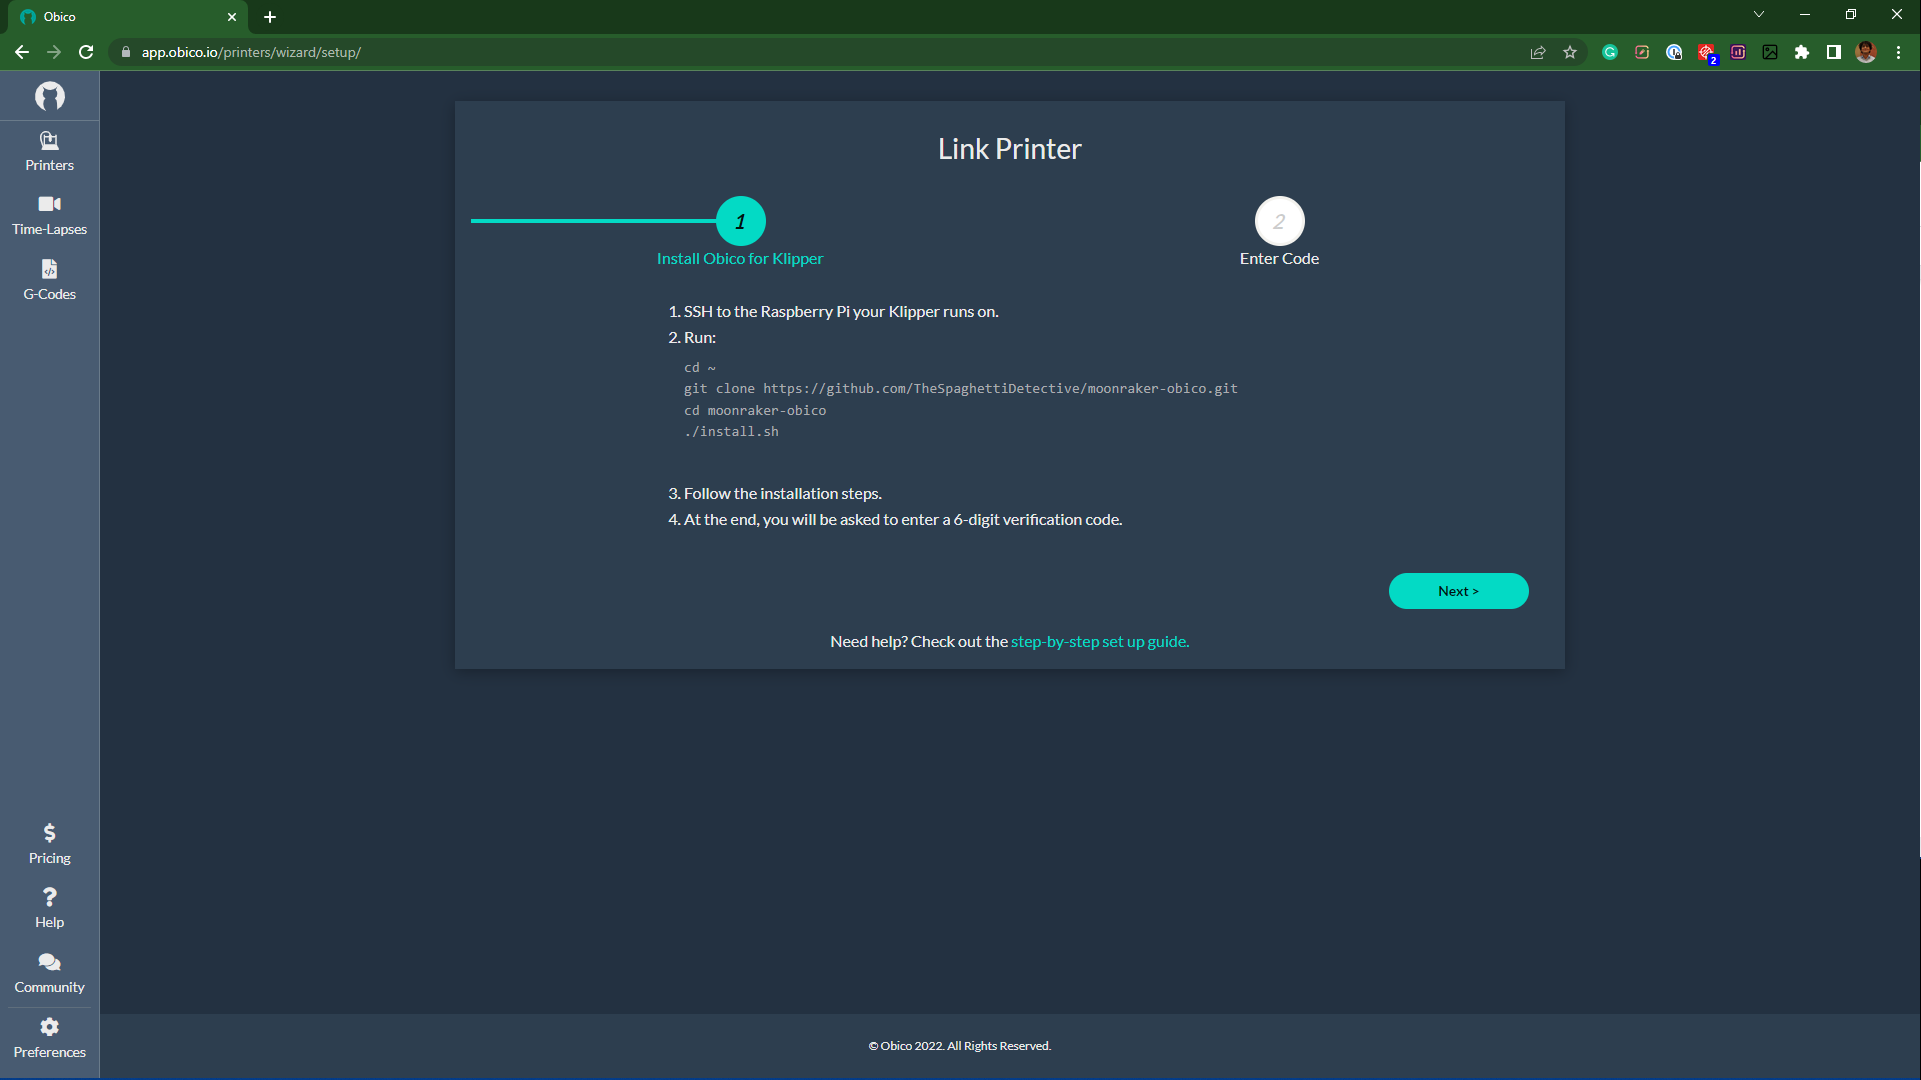
Task: Open the Printers section
Action: pyautogui.click(x=49, y=152)
